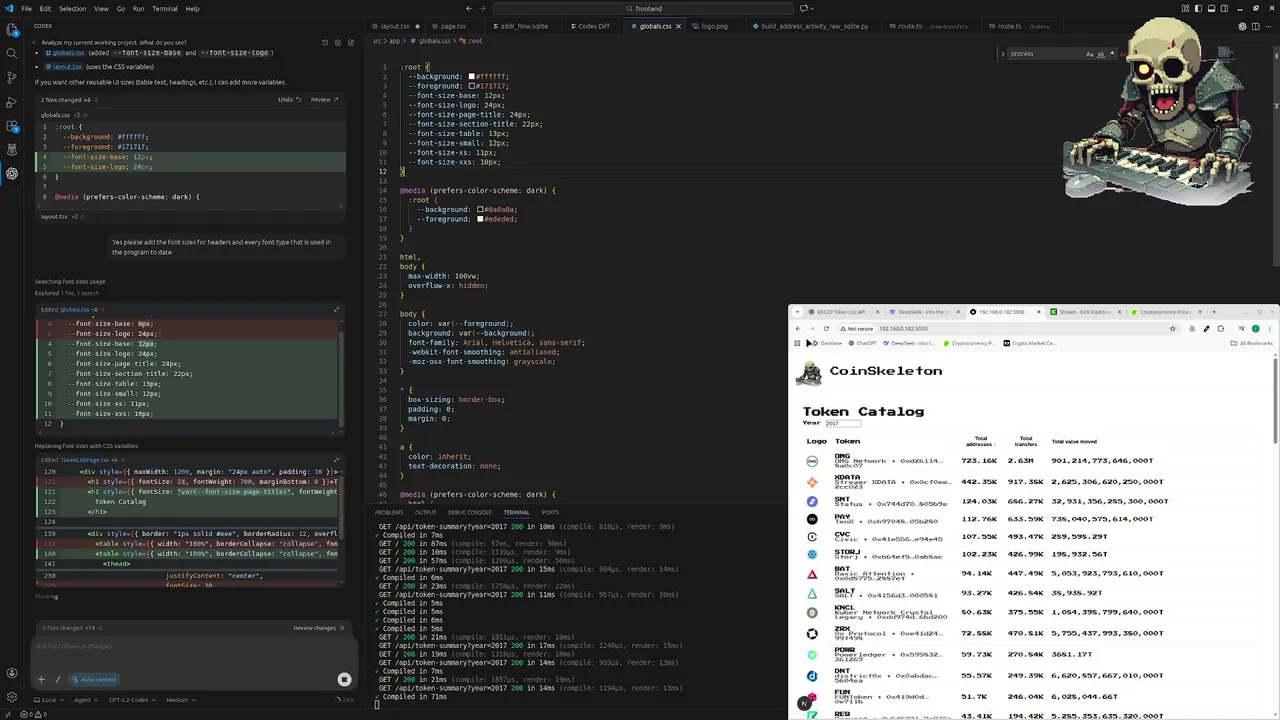Open the PORTS panel tab

(x=550, y=512)
